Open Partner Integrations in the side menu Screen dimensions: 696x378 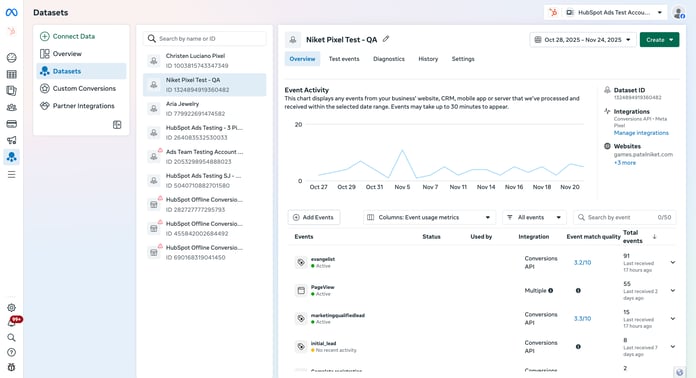pos(81,106)
